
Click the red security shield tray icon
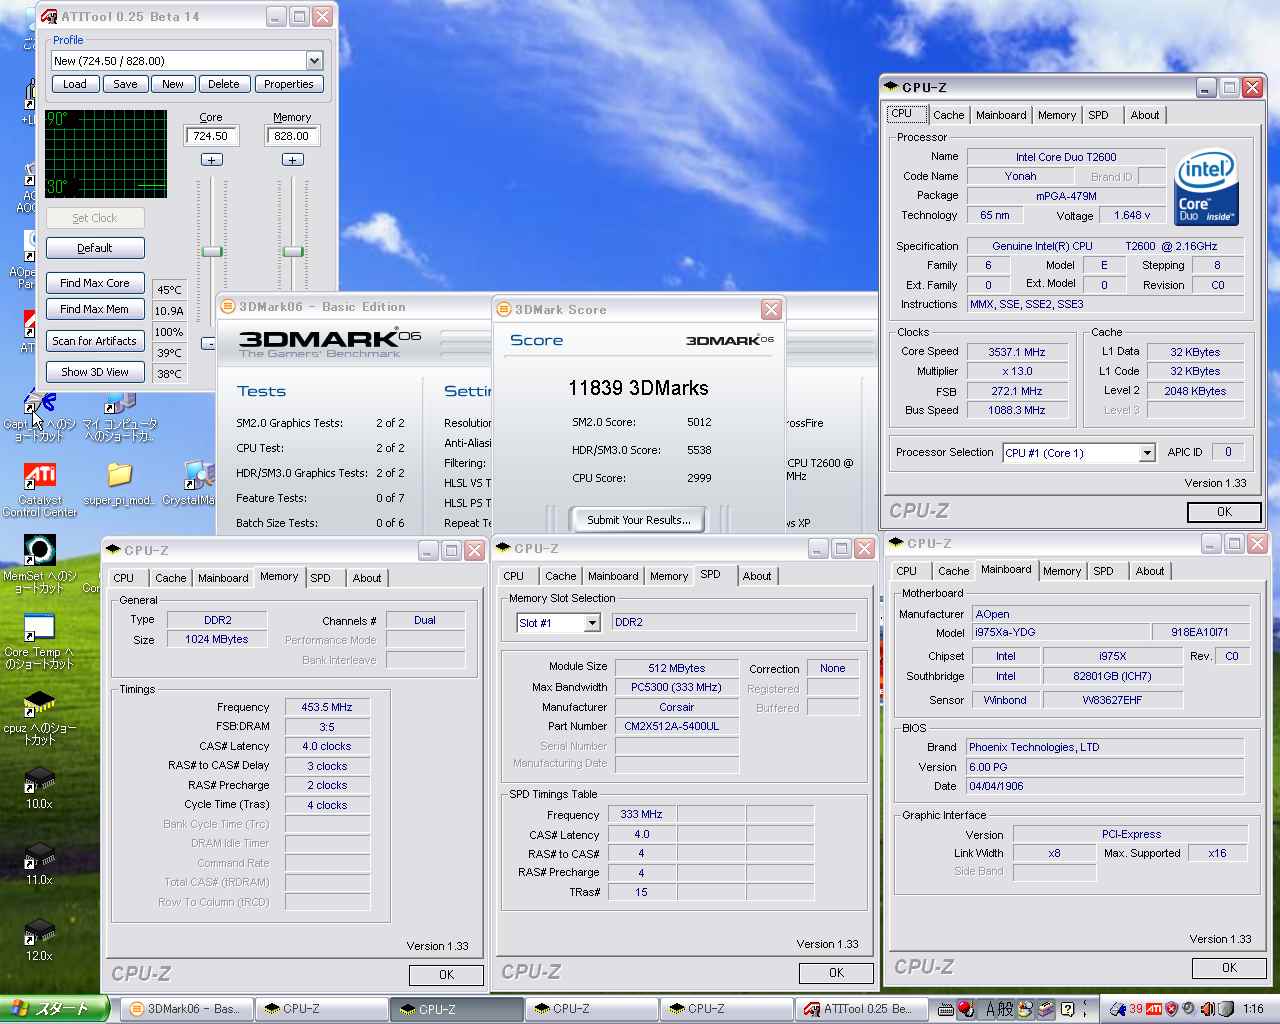(x=1171, y=1009)
